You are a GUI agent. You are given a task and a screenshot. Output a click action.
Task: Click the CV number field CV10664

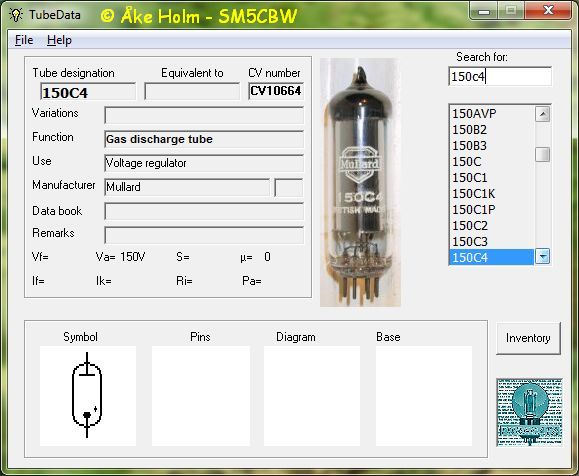[276, 91]
